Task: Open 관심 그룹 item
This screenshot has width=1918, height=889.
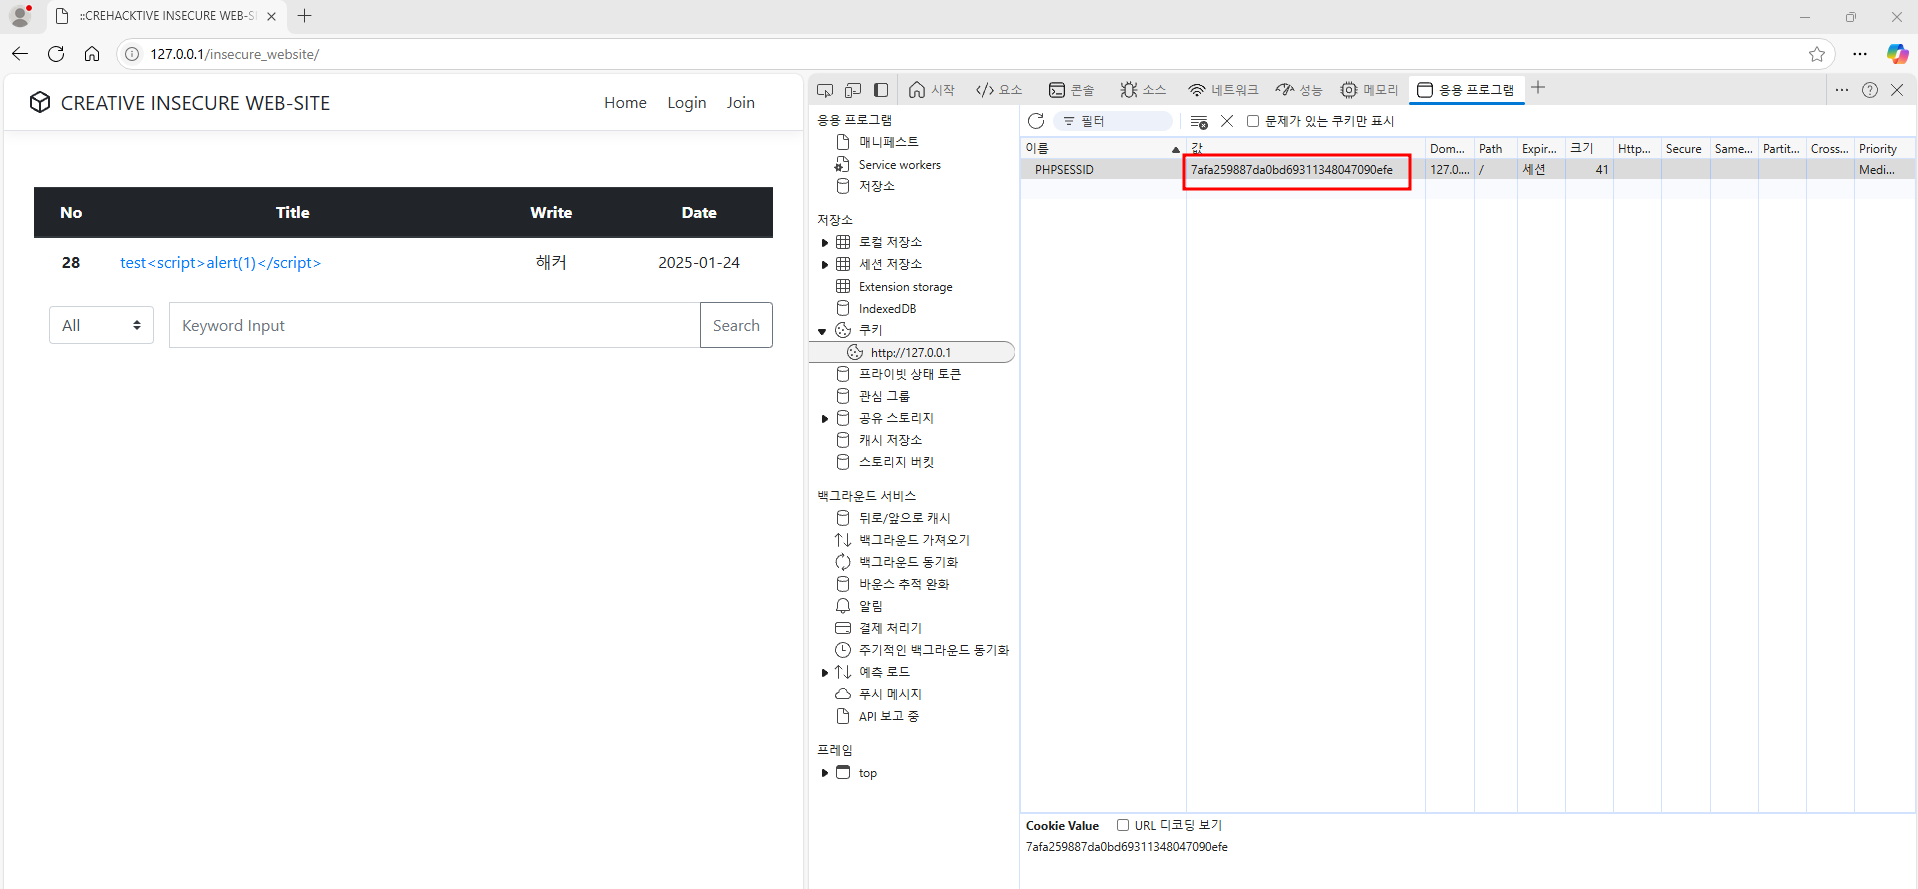Action: pyautogui.click(x=884, y=396)
